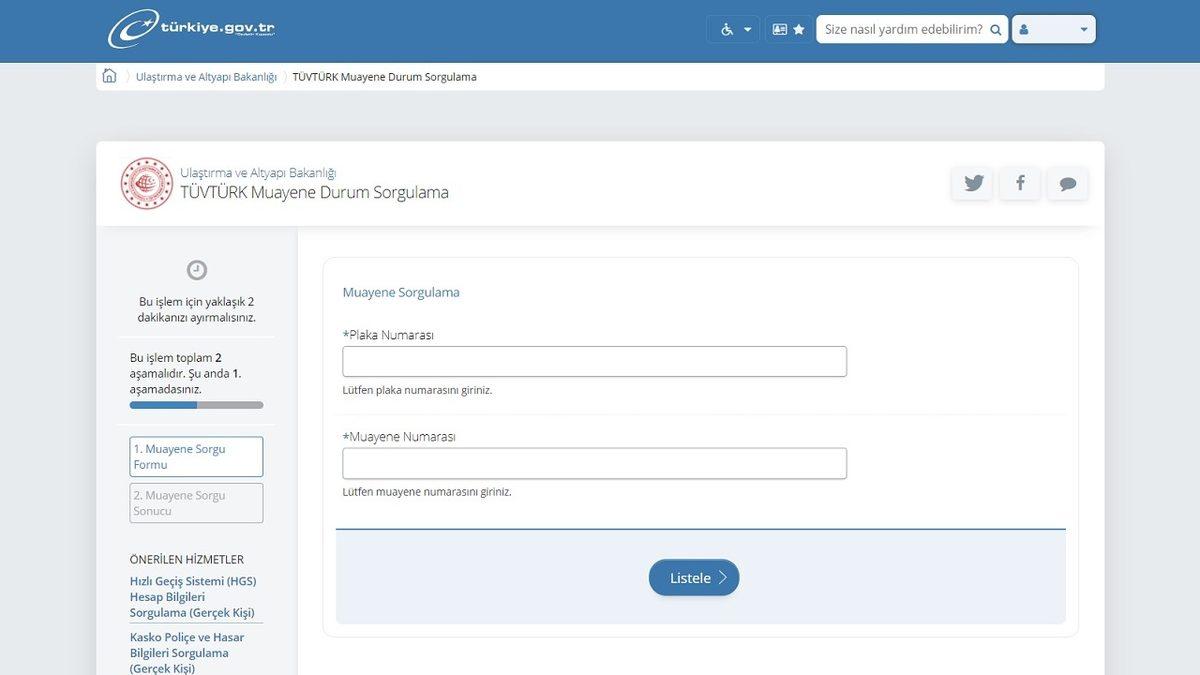Image resolution: width=1200 pixels, height=675 pixels.
Task: Click the clock duration icon
Action: (x=197, y=270)
